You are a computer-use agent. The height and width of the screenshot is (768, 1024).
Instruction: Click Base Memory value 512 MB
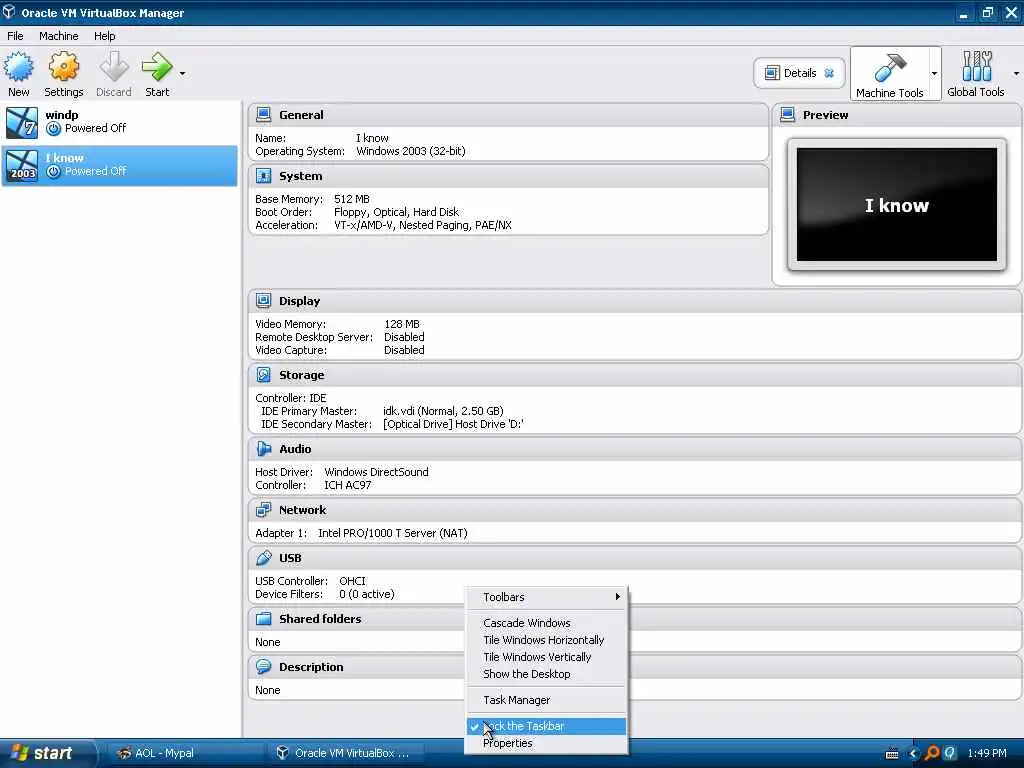(351, 199)
